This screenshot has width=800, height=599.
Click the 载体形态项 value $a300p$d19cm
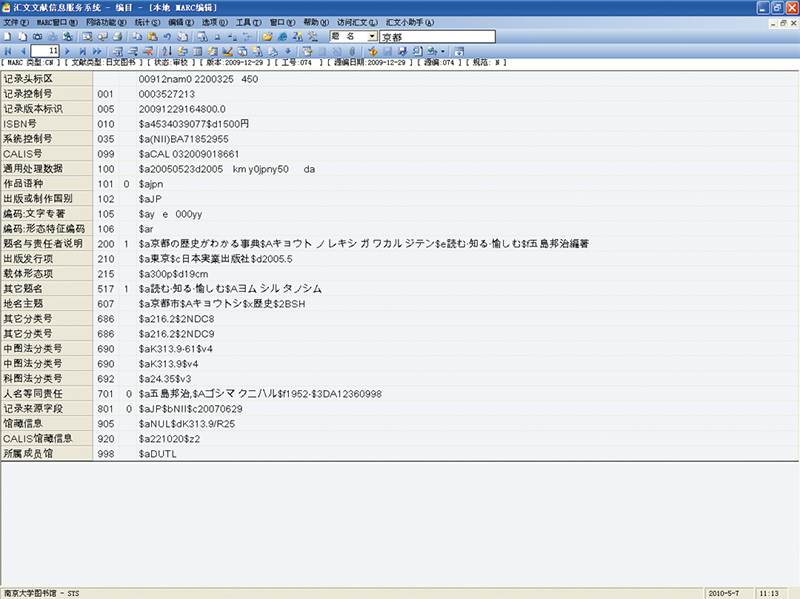tap(173, 274)
